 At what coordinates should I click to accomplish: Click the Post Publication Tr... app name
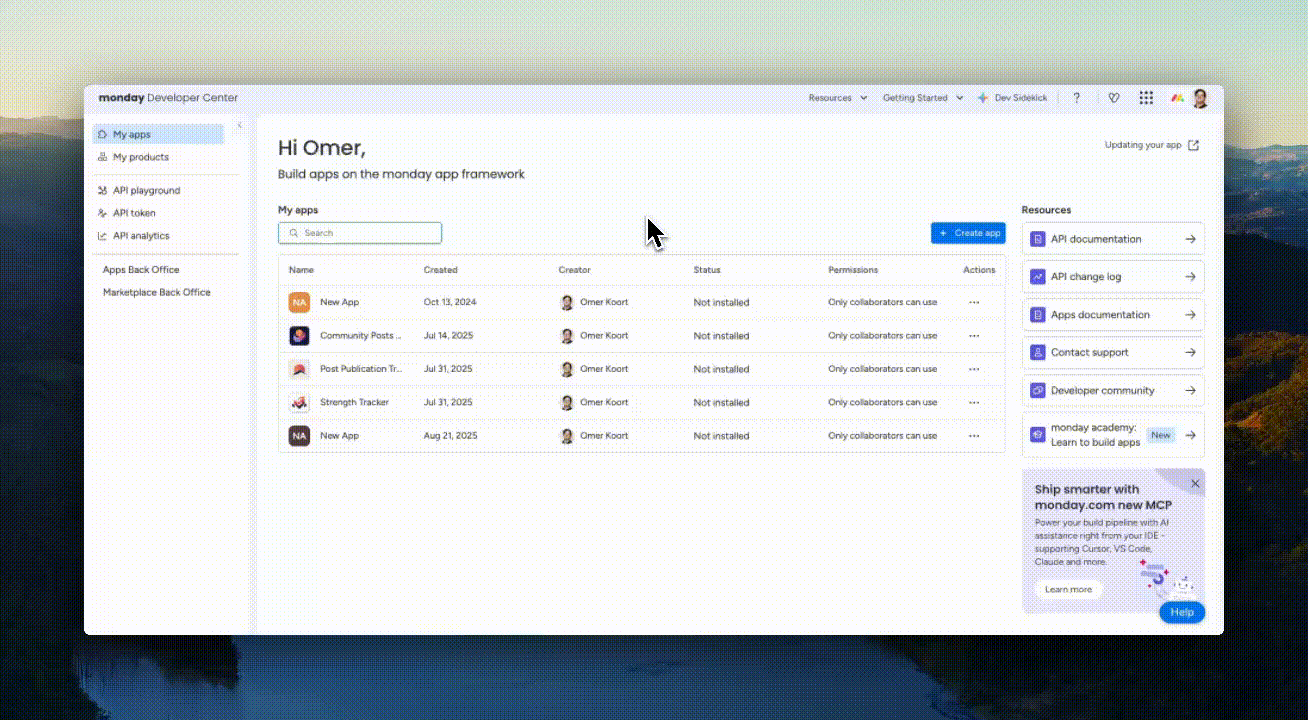(361, 369)
